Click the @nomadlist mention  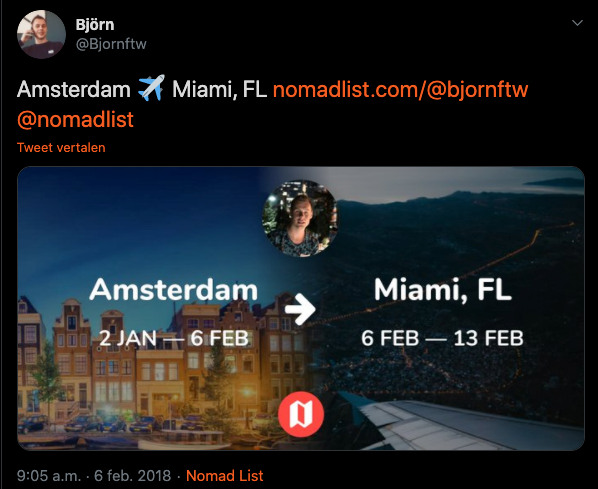pyautogui.click(x=76, y=119)
